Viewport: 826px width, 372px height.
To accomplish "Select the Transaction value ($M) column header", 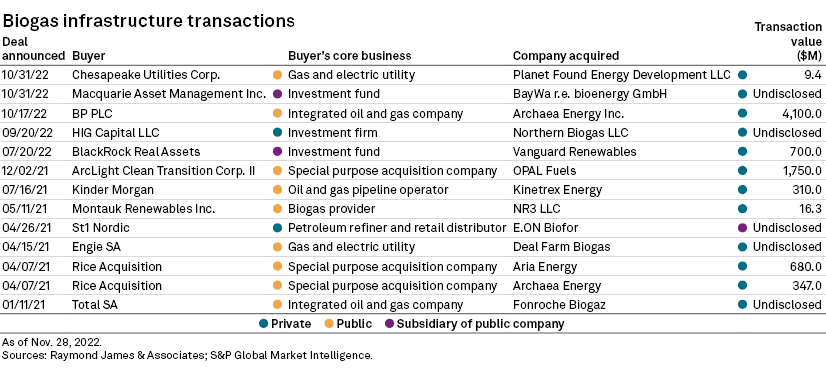I will point(788,41).
